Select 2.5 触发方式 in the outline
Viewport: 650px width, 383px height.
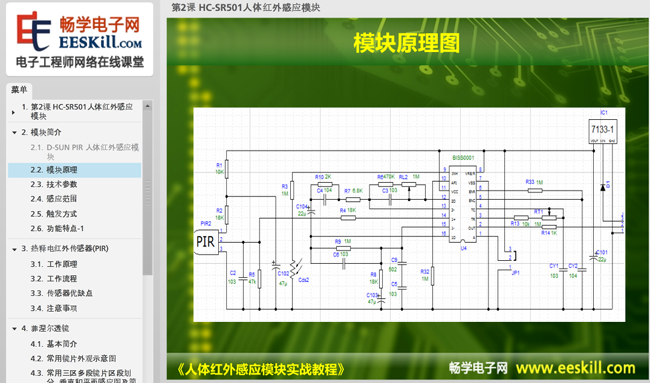pos(54,214)
